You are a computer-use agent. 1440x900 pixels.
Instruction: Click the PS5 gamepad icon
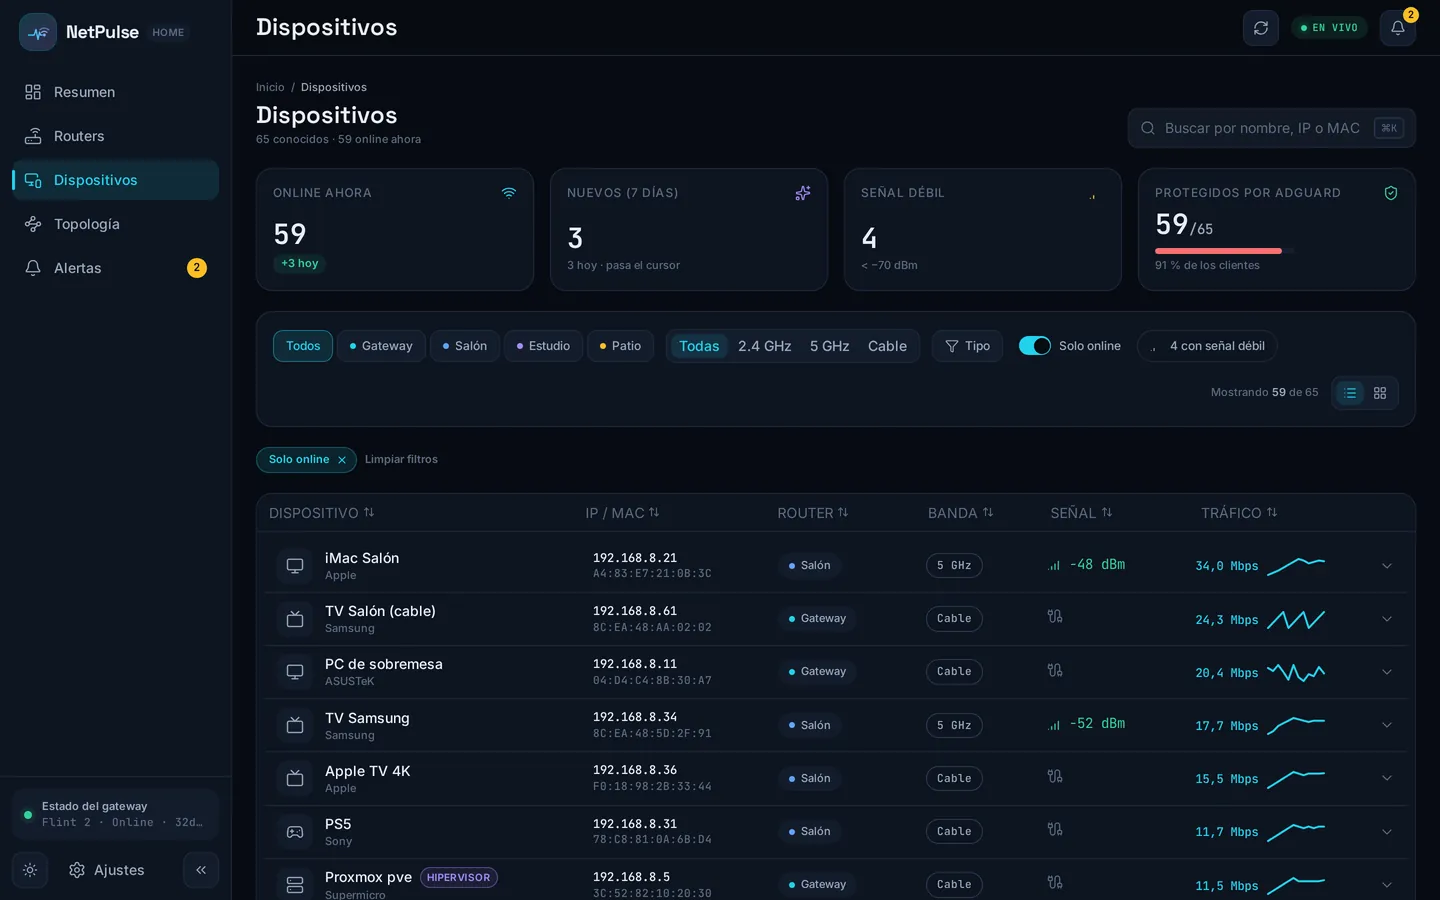tap(295, 832)
